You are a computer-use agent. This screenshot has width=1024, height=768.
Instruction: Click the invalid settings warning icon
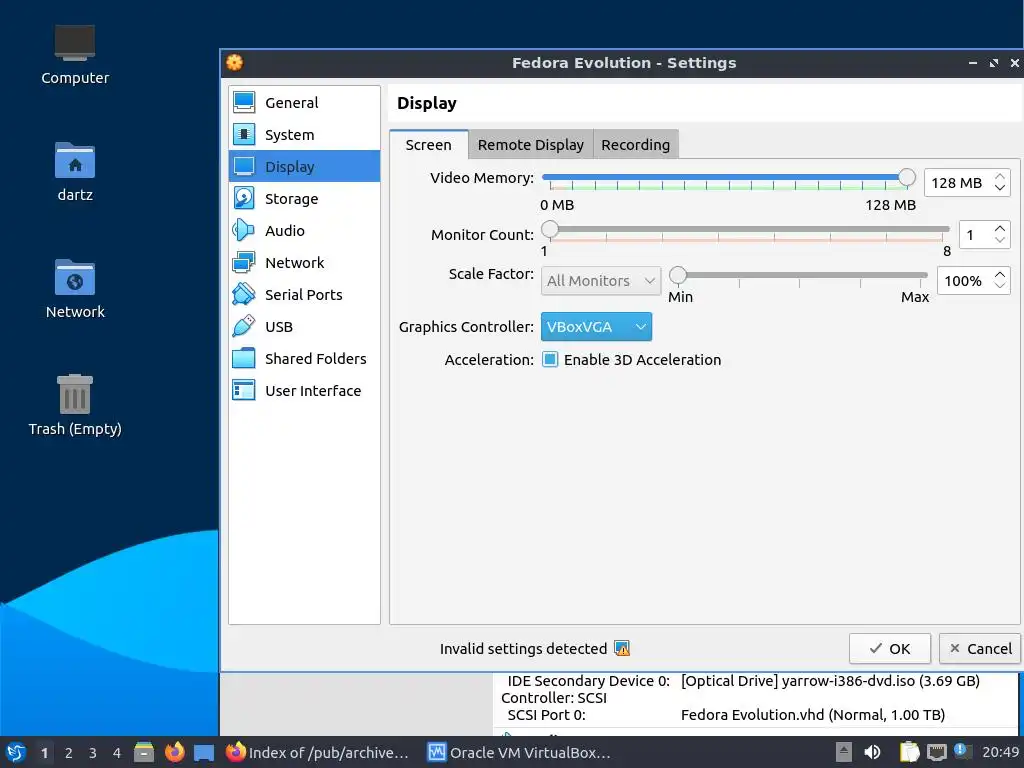(x=622, y=648)
